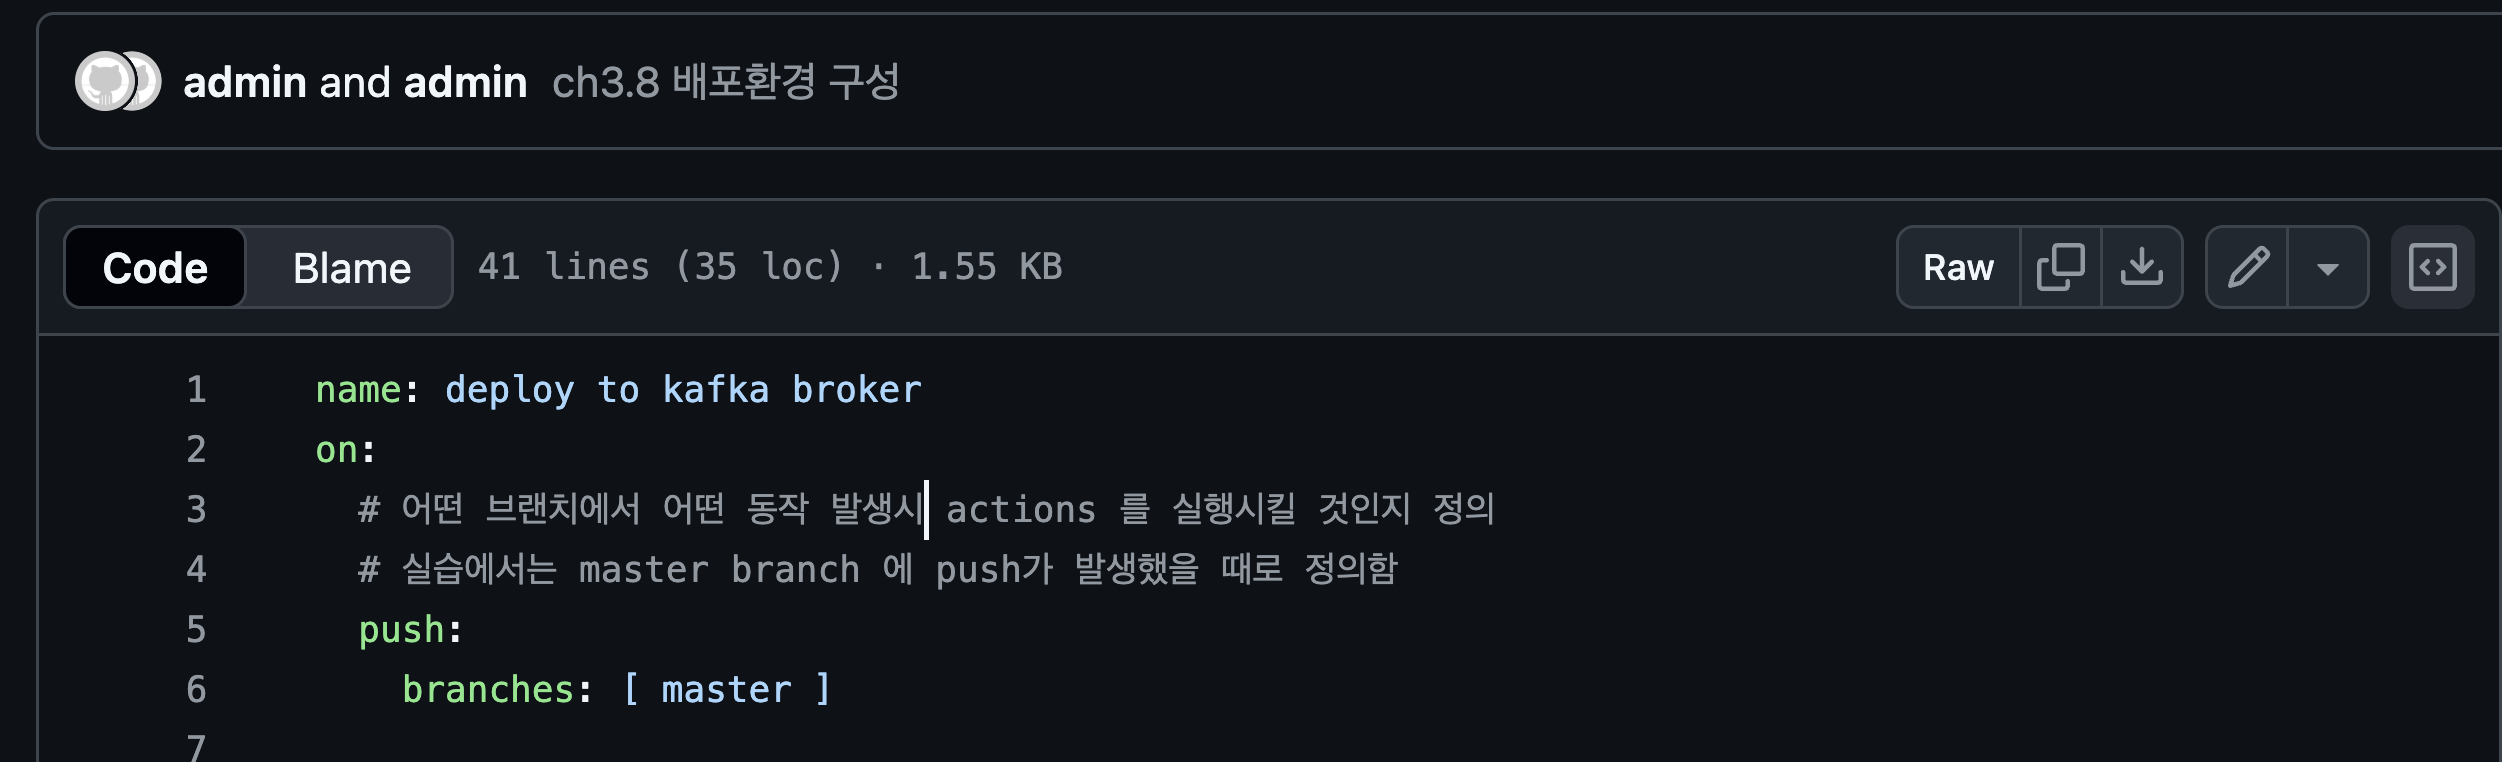Select line number 5

point(196,629)
